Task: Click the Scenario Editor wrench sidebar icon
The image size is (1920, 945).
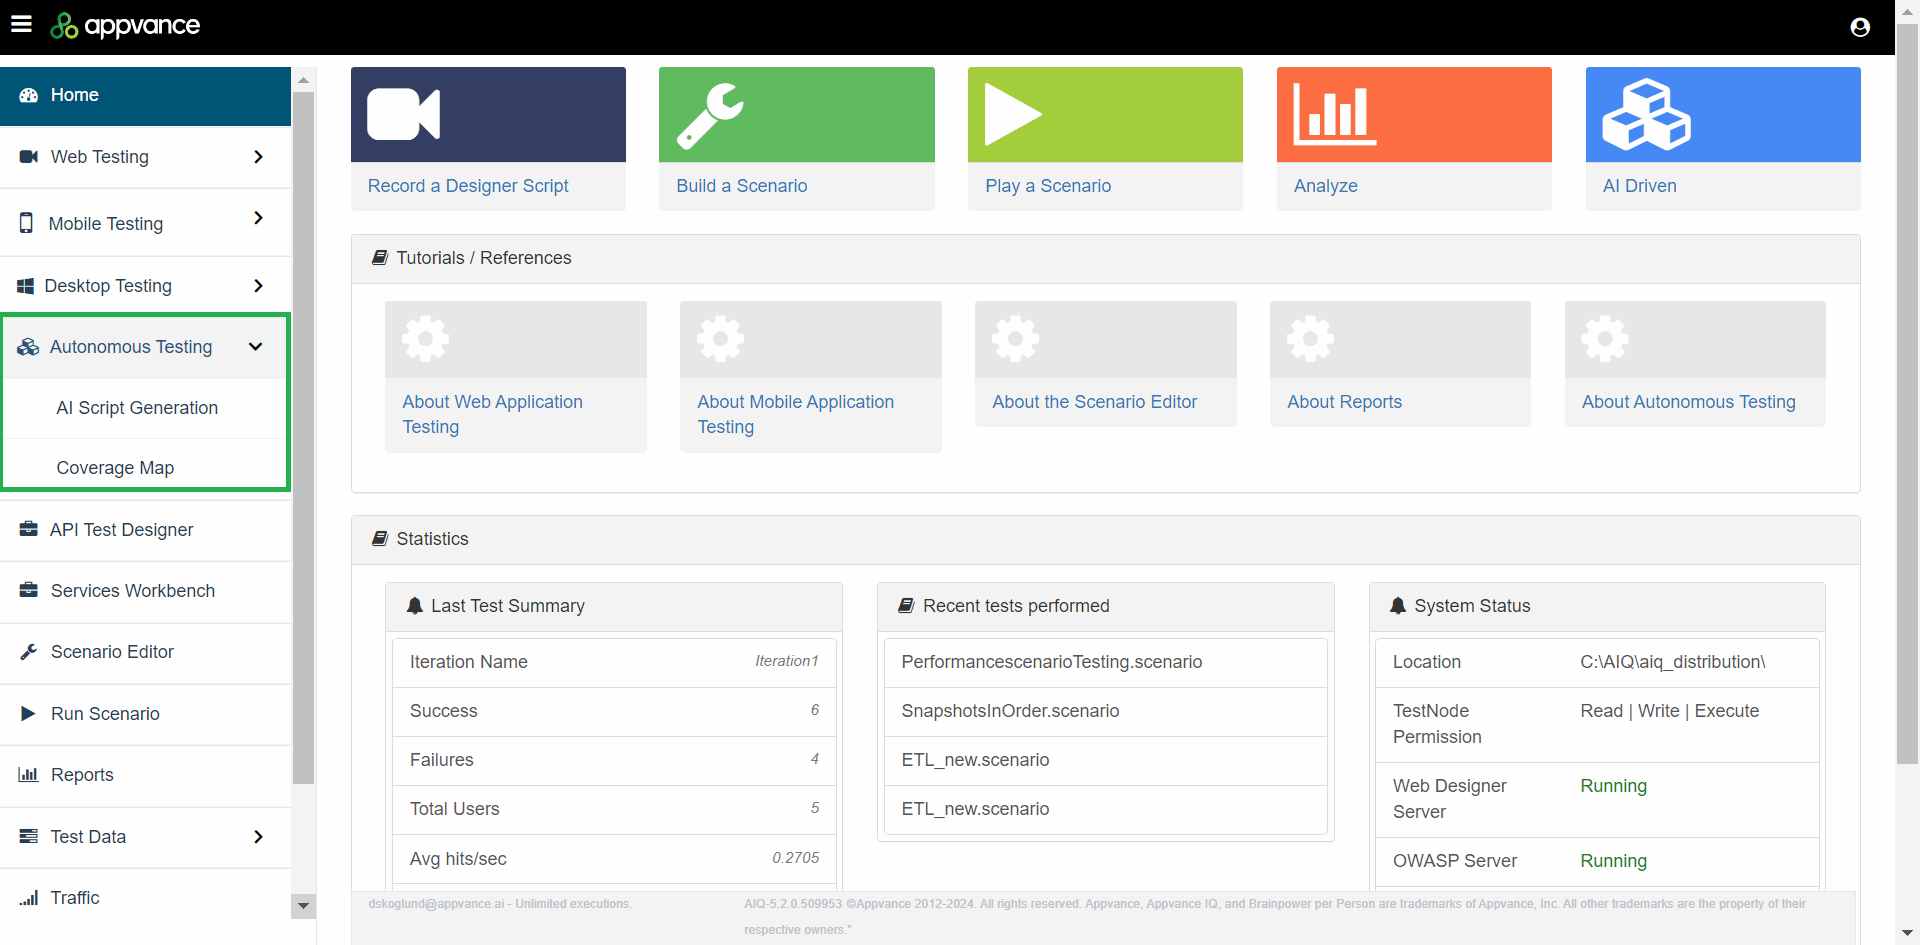Action: coord(28,652)
